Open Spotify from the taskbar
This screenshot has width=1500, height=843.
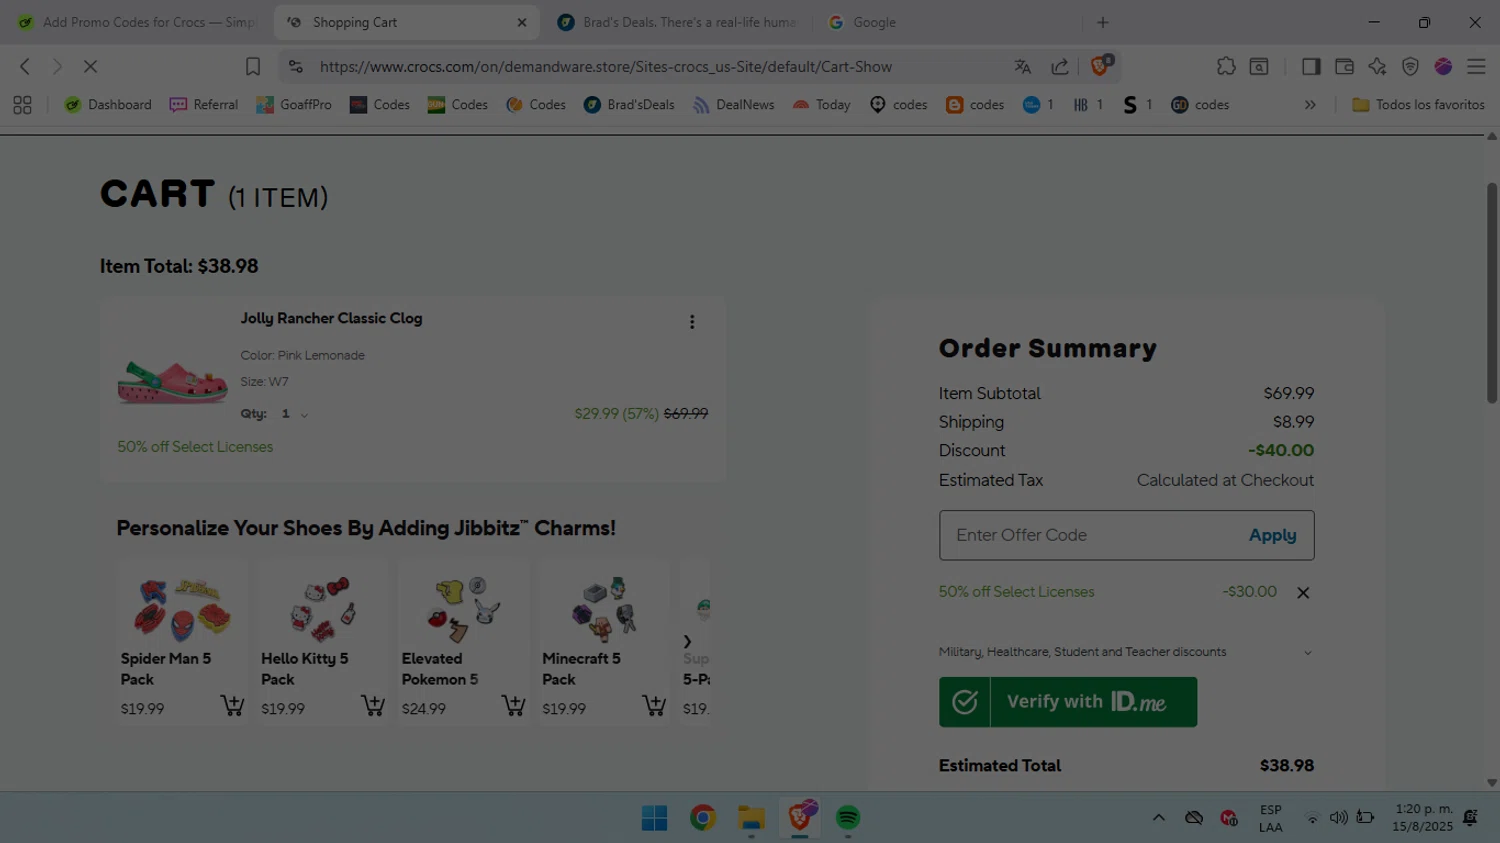[x=848, y=818]
